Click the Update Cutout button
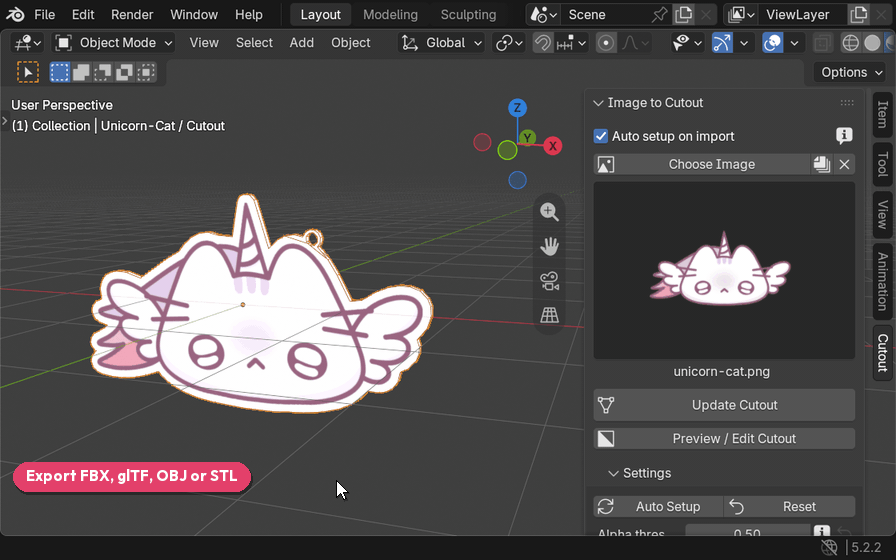The width and height of the screenshot is (896, 560). (724, 405)
